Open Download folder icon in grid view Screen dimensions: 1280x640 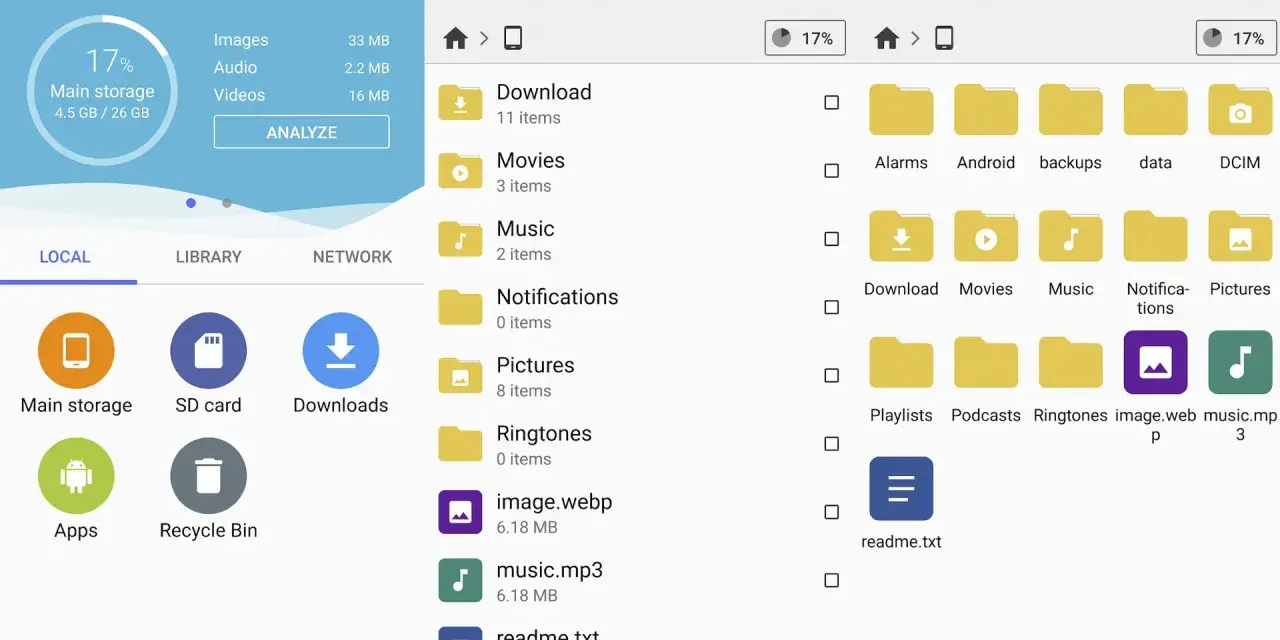click(901, 236)
